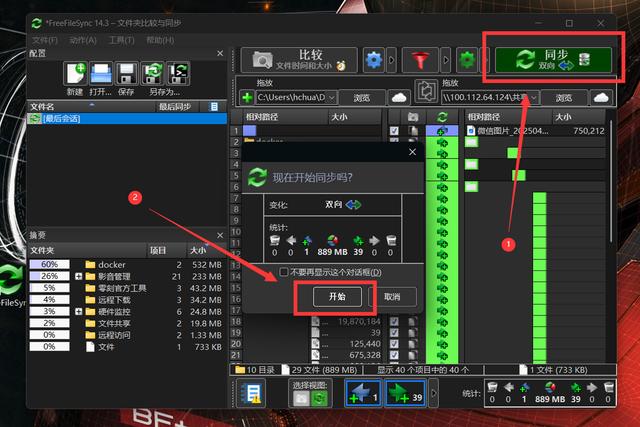Expand the 影音管理 folder tree node
The image size is (640, 427).
pos(79,276)
